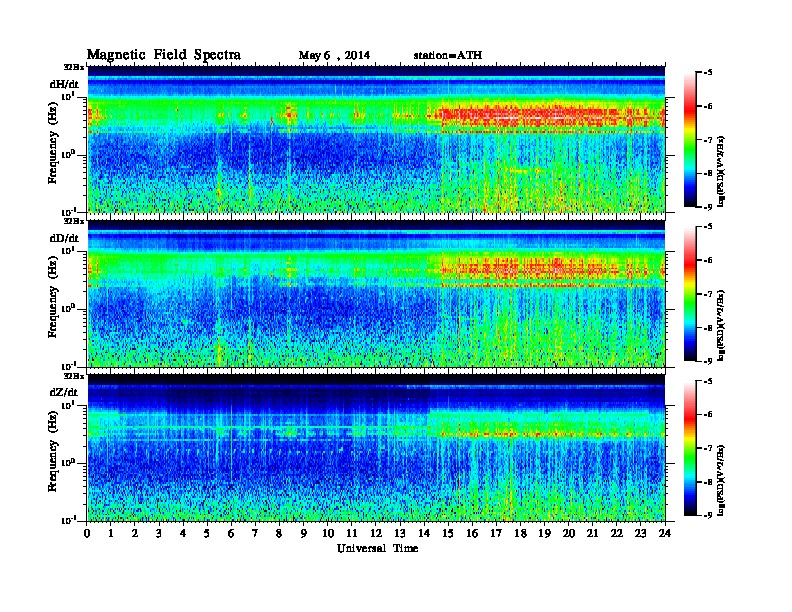Click the middle panel's color scale bar
Image resolution: width=792 pixels, height=612 pixels.
[690, 294]
